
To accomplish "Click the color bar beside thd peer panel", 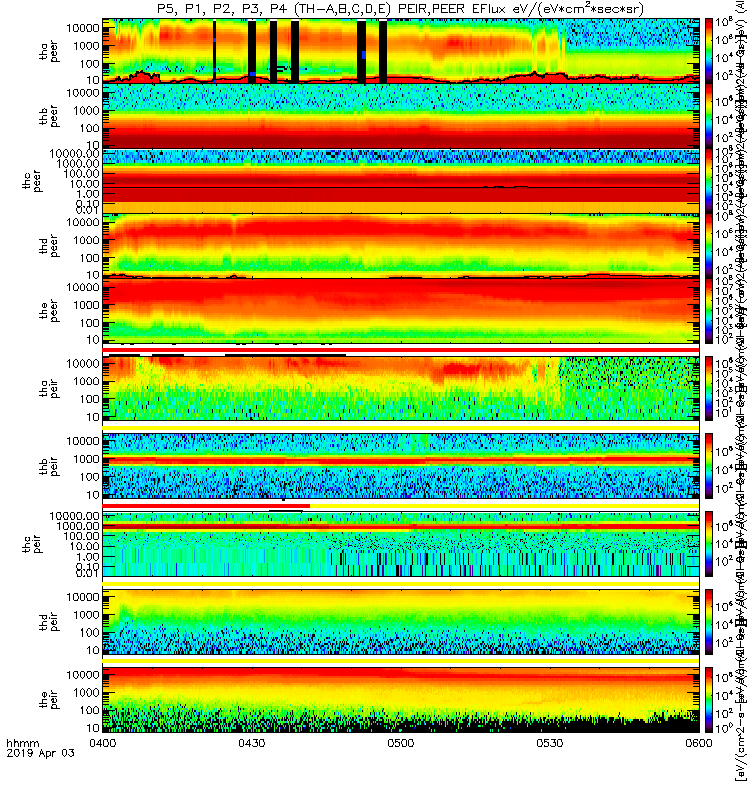I will coord(709,246).
